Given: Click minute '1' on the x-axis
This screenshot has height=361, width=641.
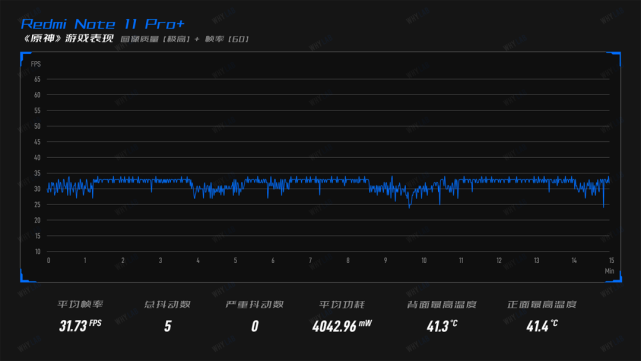Looking at the screenshot, I should point(85,260).
